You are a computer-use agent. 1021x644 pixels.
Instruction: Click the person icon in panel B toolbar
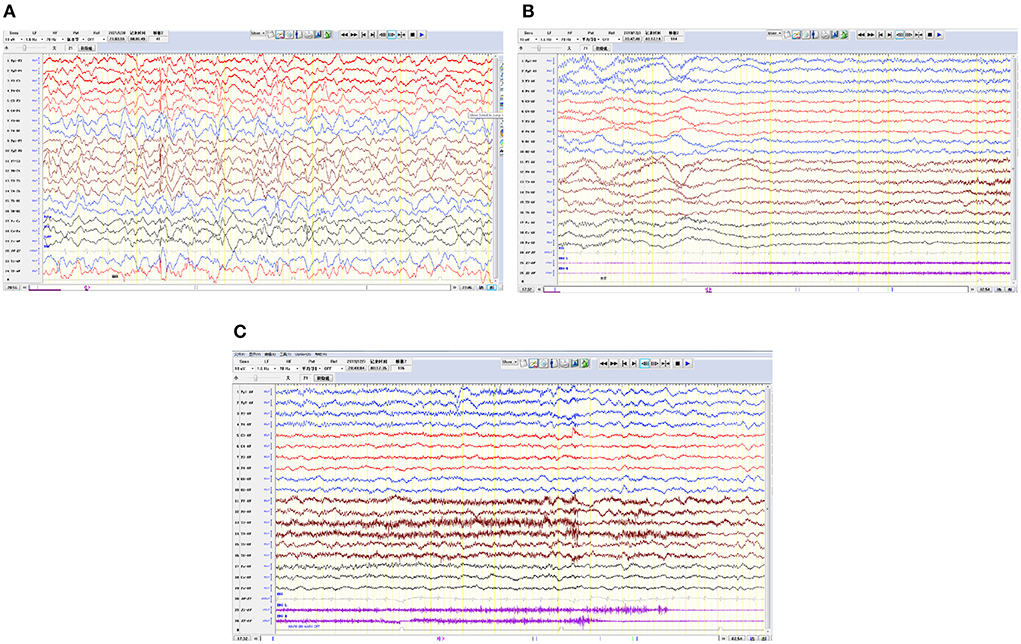pos(815,35)
